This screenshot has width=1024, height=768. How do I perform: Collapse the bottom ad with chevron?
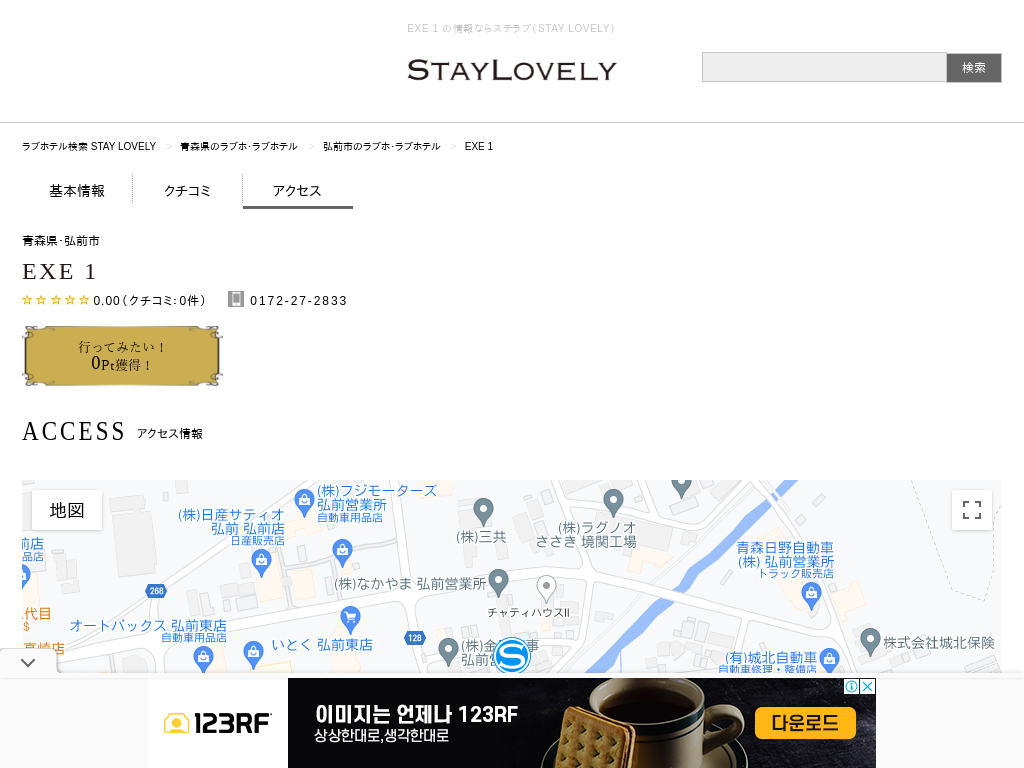pyautogui.click(x=28, y=663)
